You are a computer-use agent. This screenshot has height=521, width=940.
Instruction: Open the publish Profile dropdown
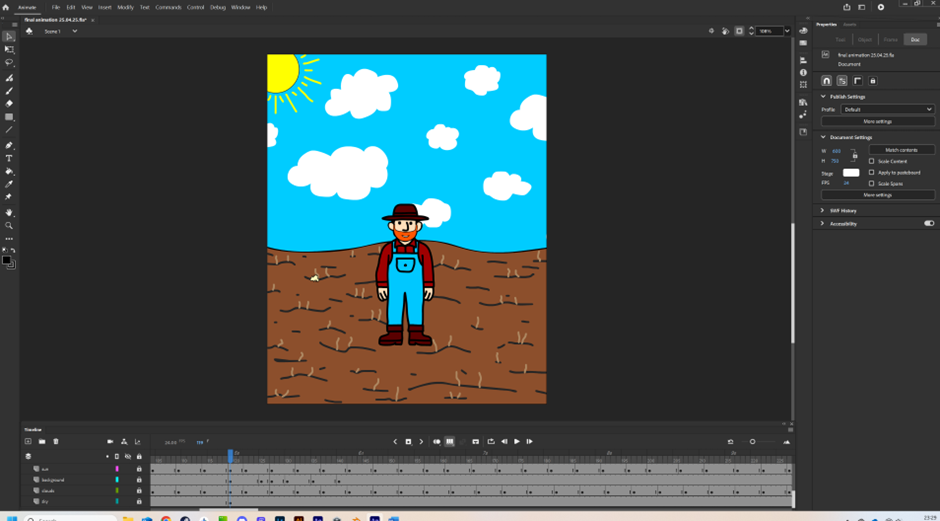coord(887,109)
